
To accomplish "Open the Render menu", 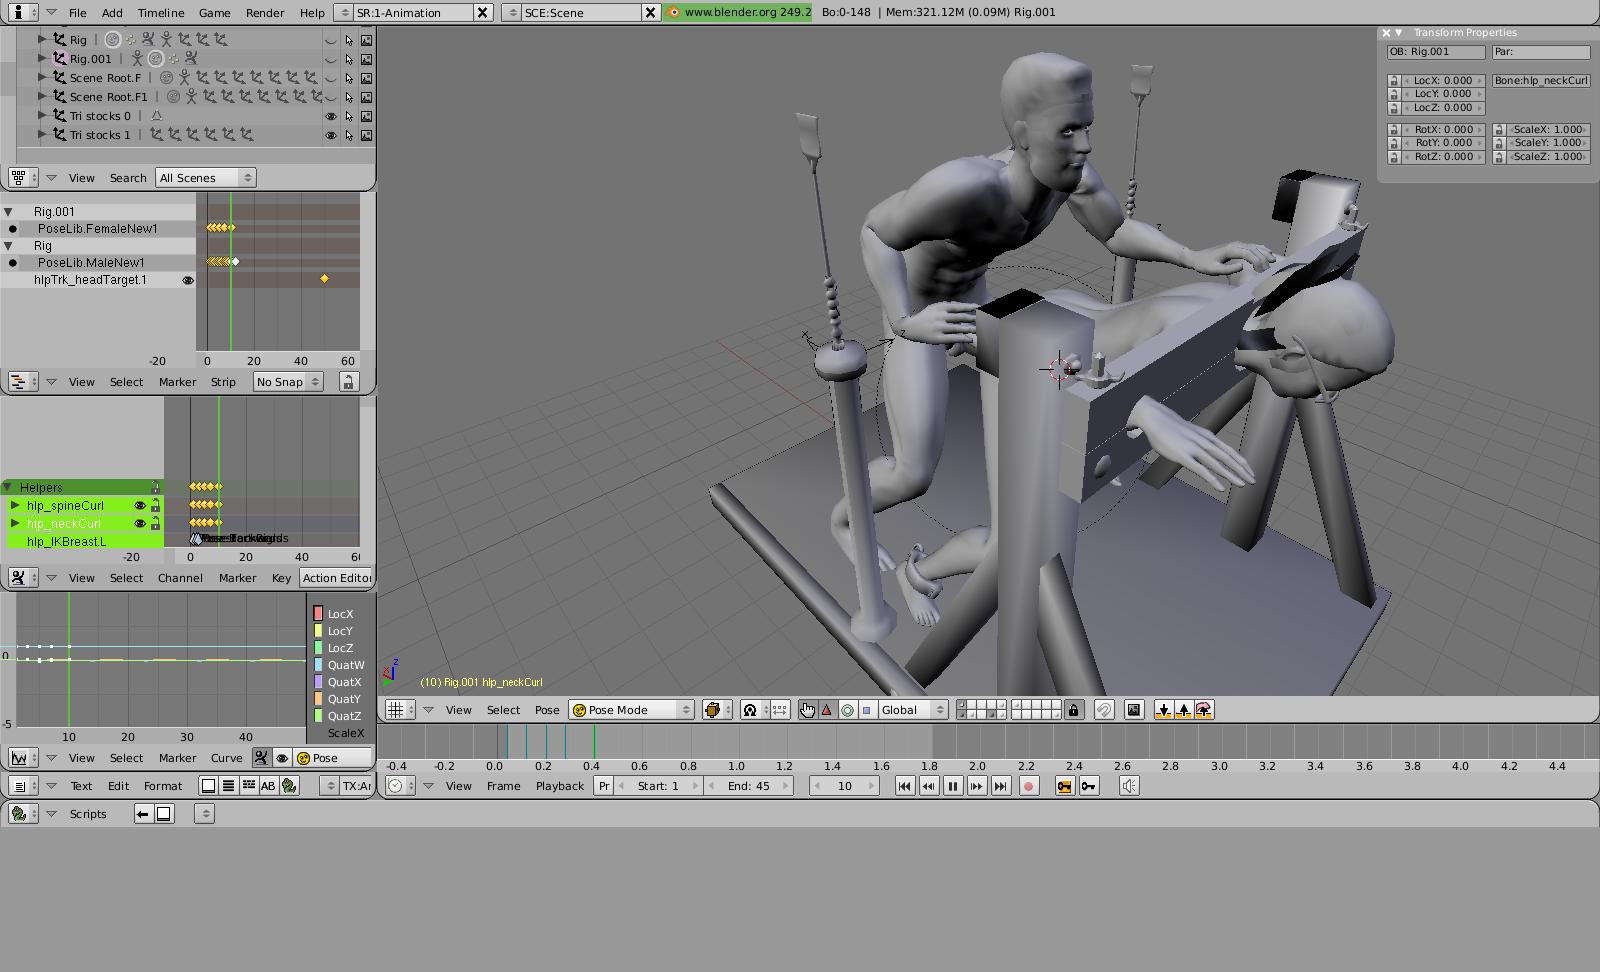I will click(265, 13).
